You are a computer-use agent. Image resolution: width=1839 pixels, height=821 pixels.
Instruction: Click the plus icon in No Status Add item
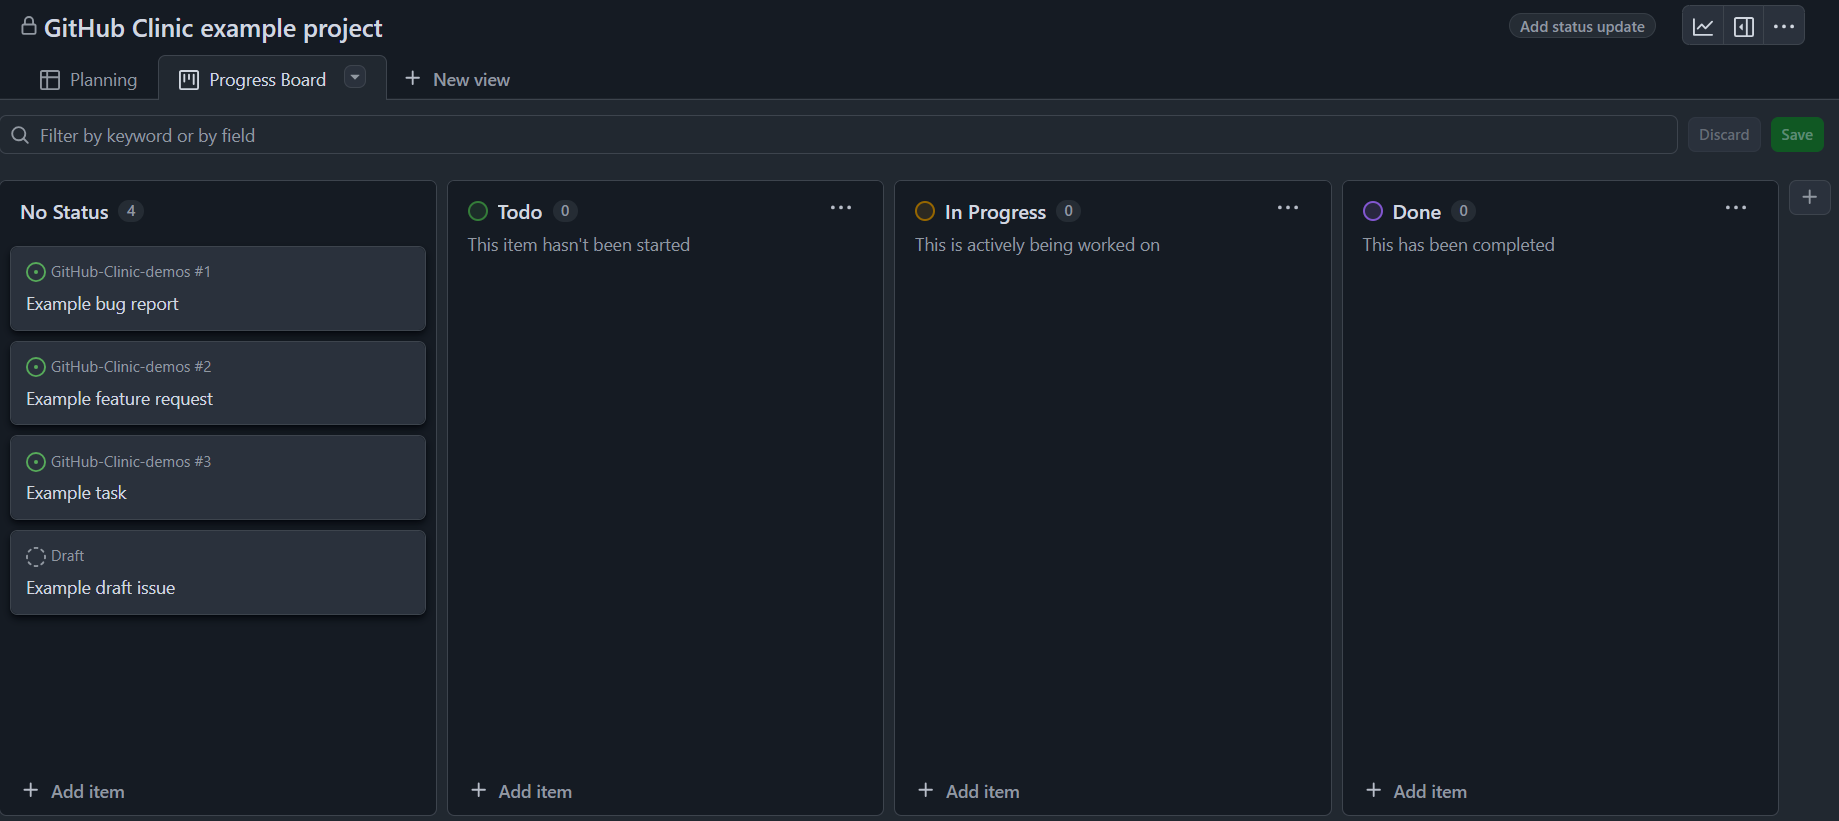coord(31,790)
